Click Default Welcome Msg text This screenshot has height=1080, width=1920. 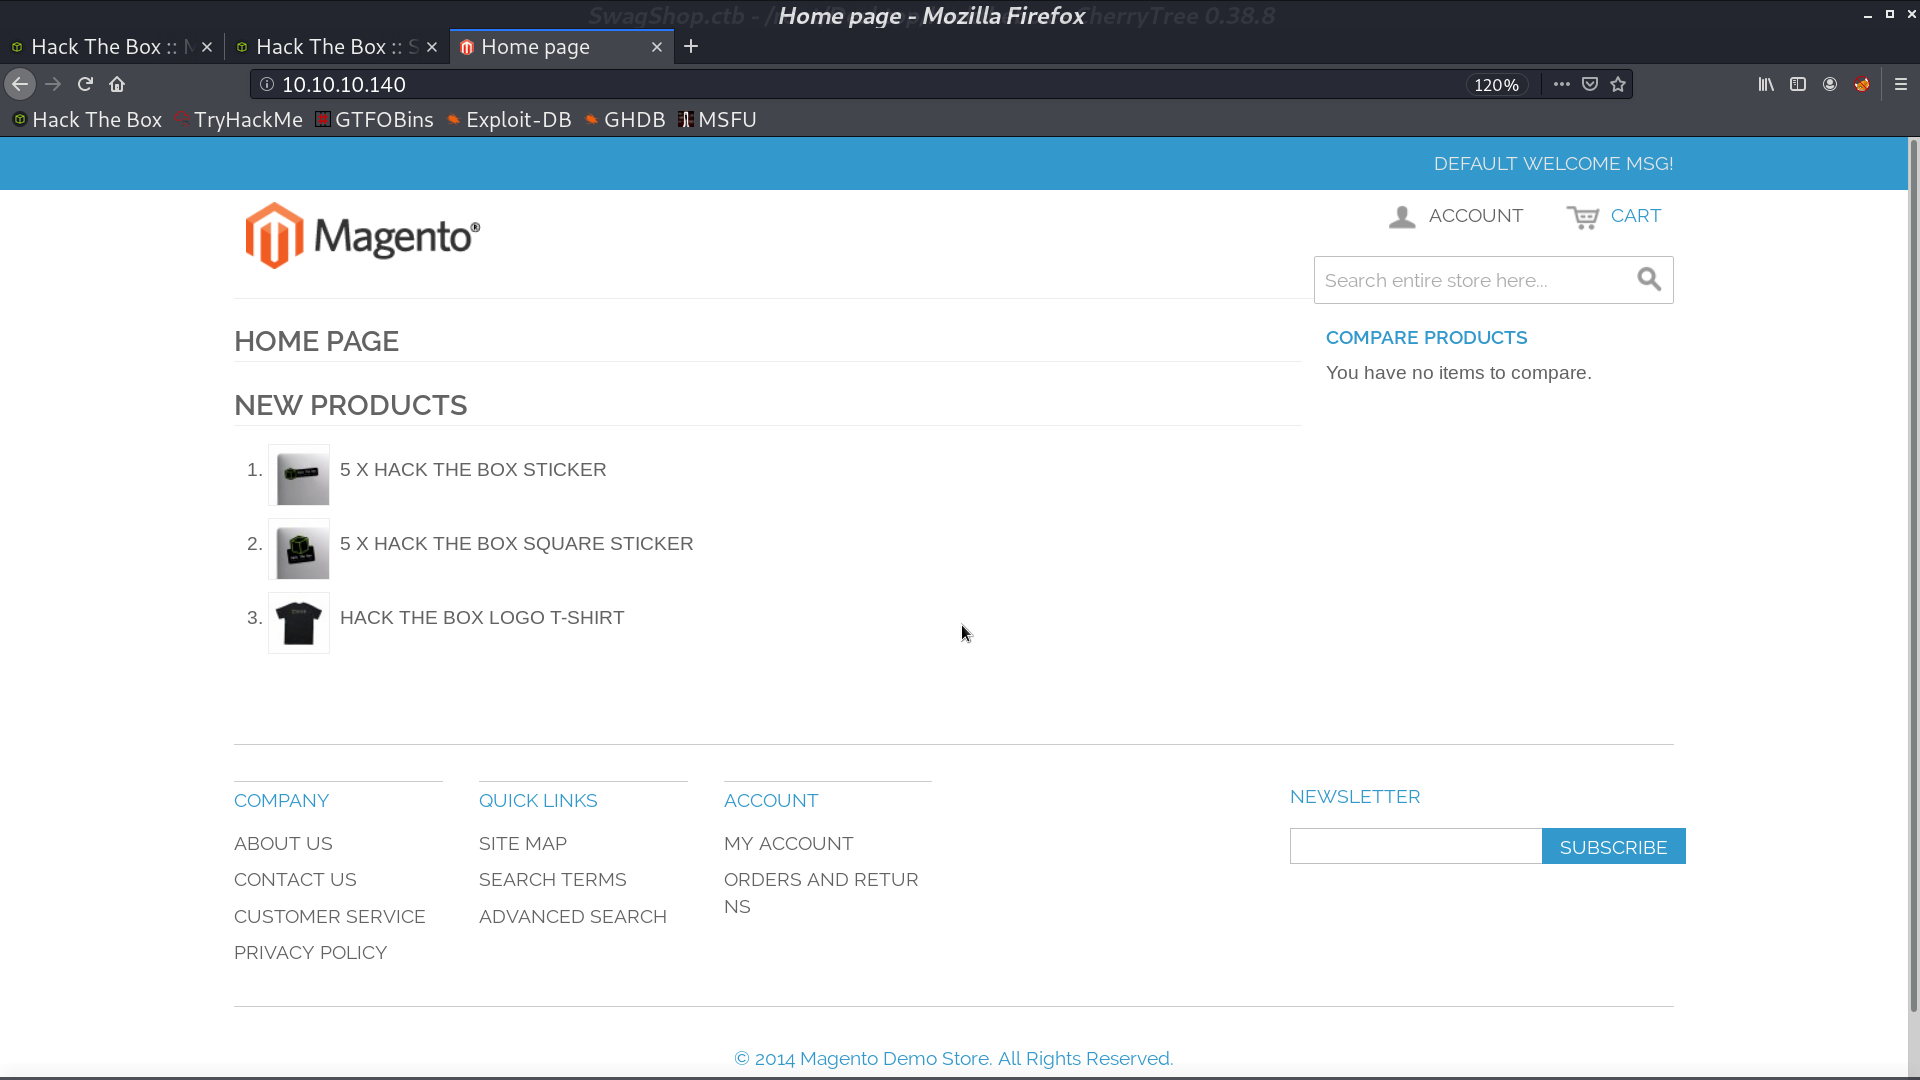(1553, 164)
